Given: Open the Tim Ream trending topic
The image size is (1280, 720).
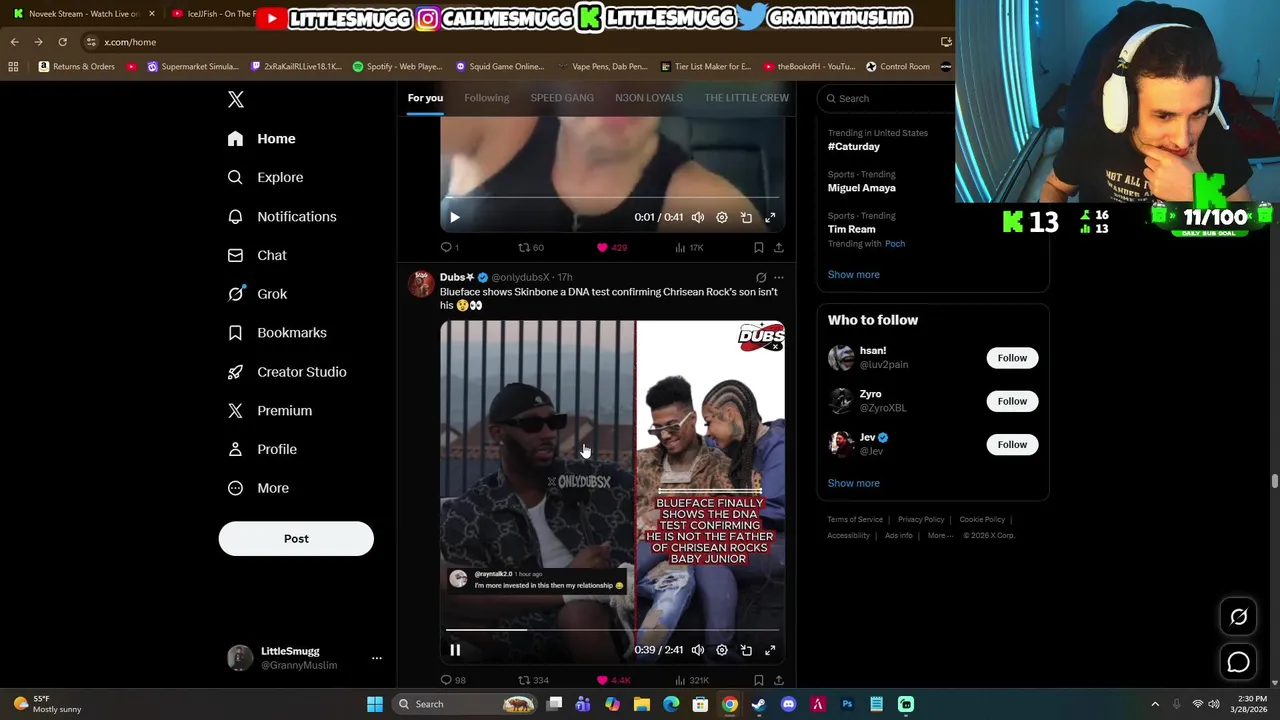Looking at the screenshot, I should click(852, 229).
